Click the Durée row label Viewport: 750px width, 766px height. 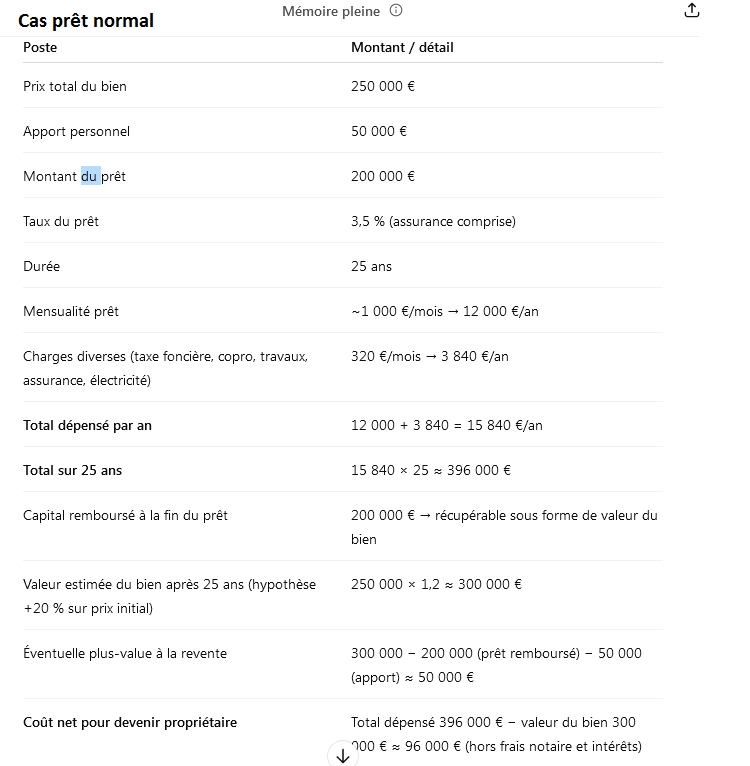42,266
